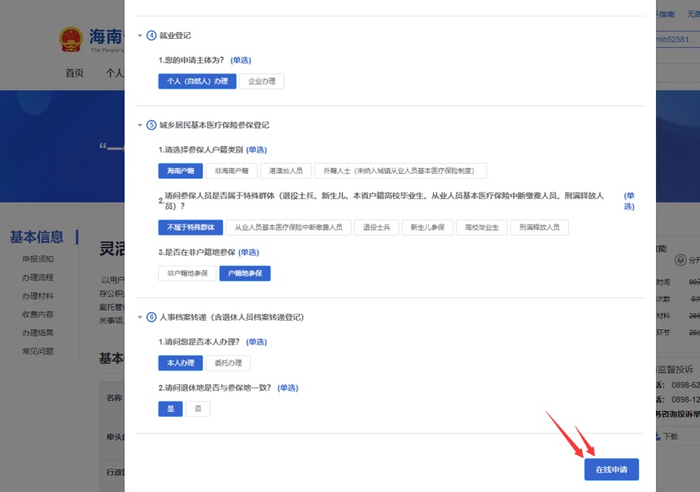Click the national emblem logo icon
700x492 pixels.
71,40
